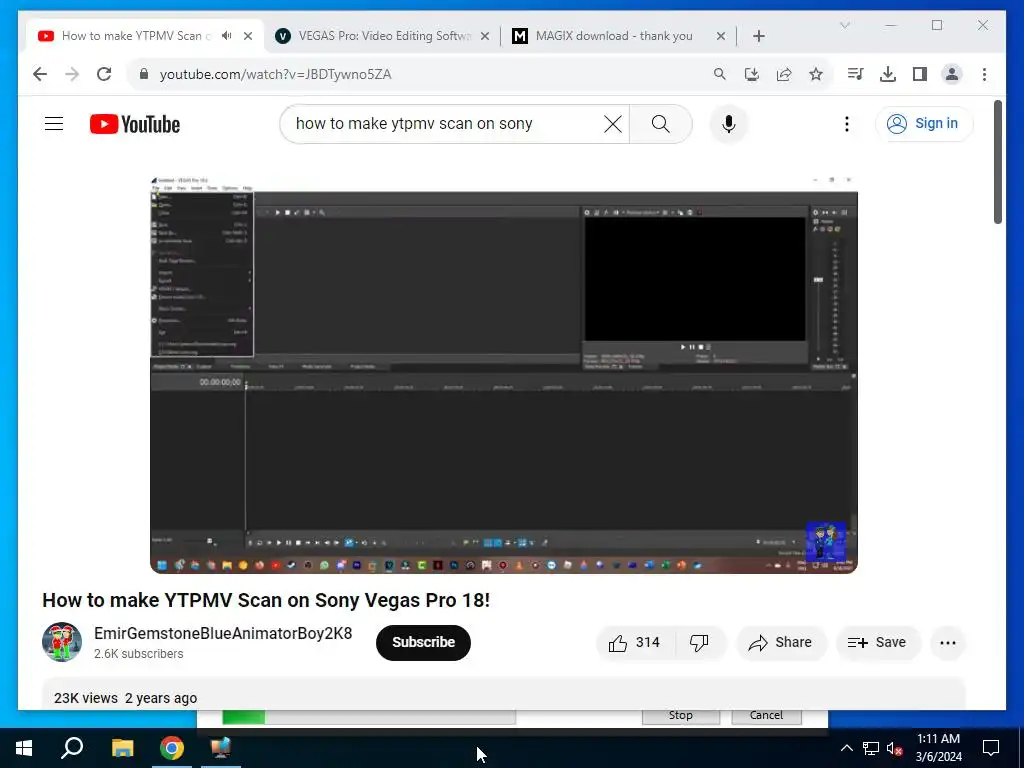Open YouTube settings three-dot menu
This screenshot has height=768, width=1024.
pyautogui.click(x=847, y=123)
